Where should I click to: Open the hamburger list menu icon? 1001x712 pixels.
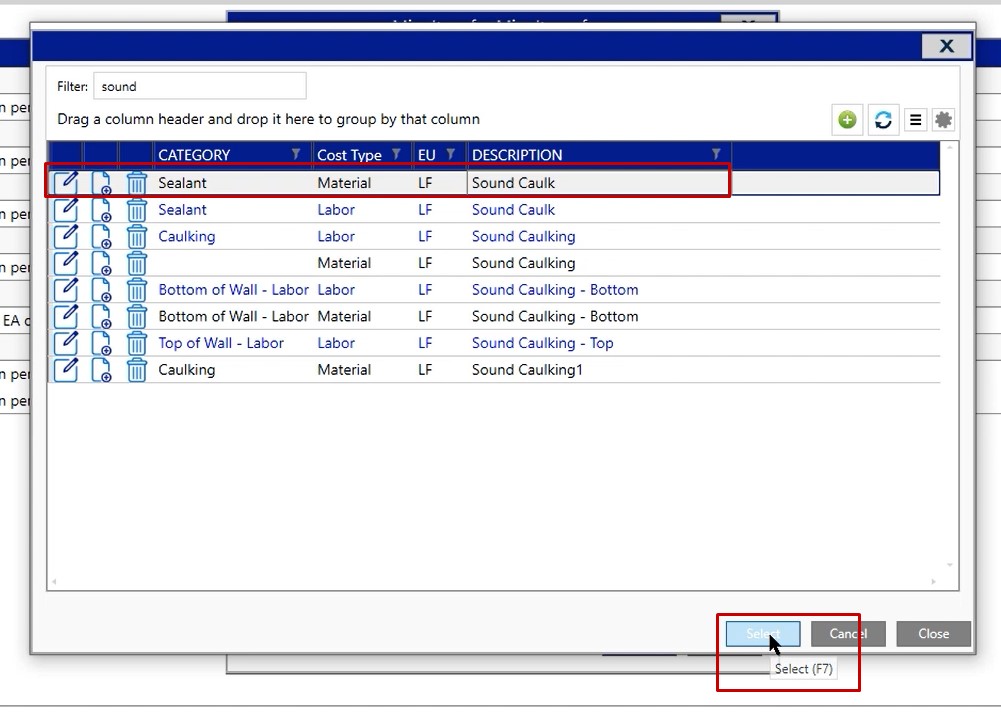915,120
